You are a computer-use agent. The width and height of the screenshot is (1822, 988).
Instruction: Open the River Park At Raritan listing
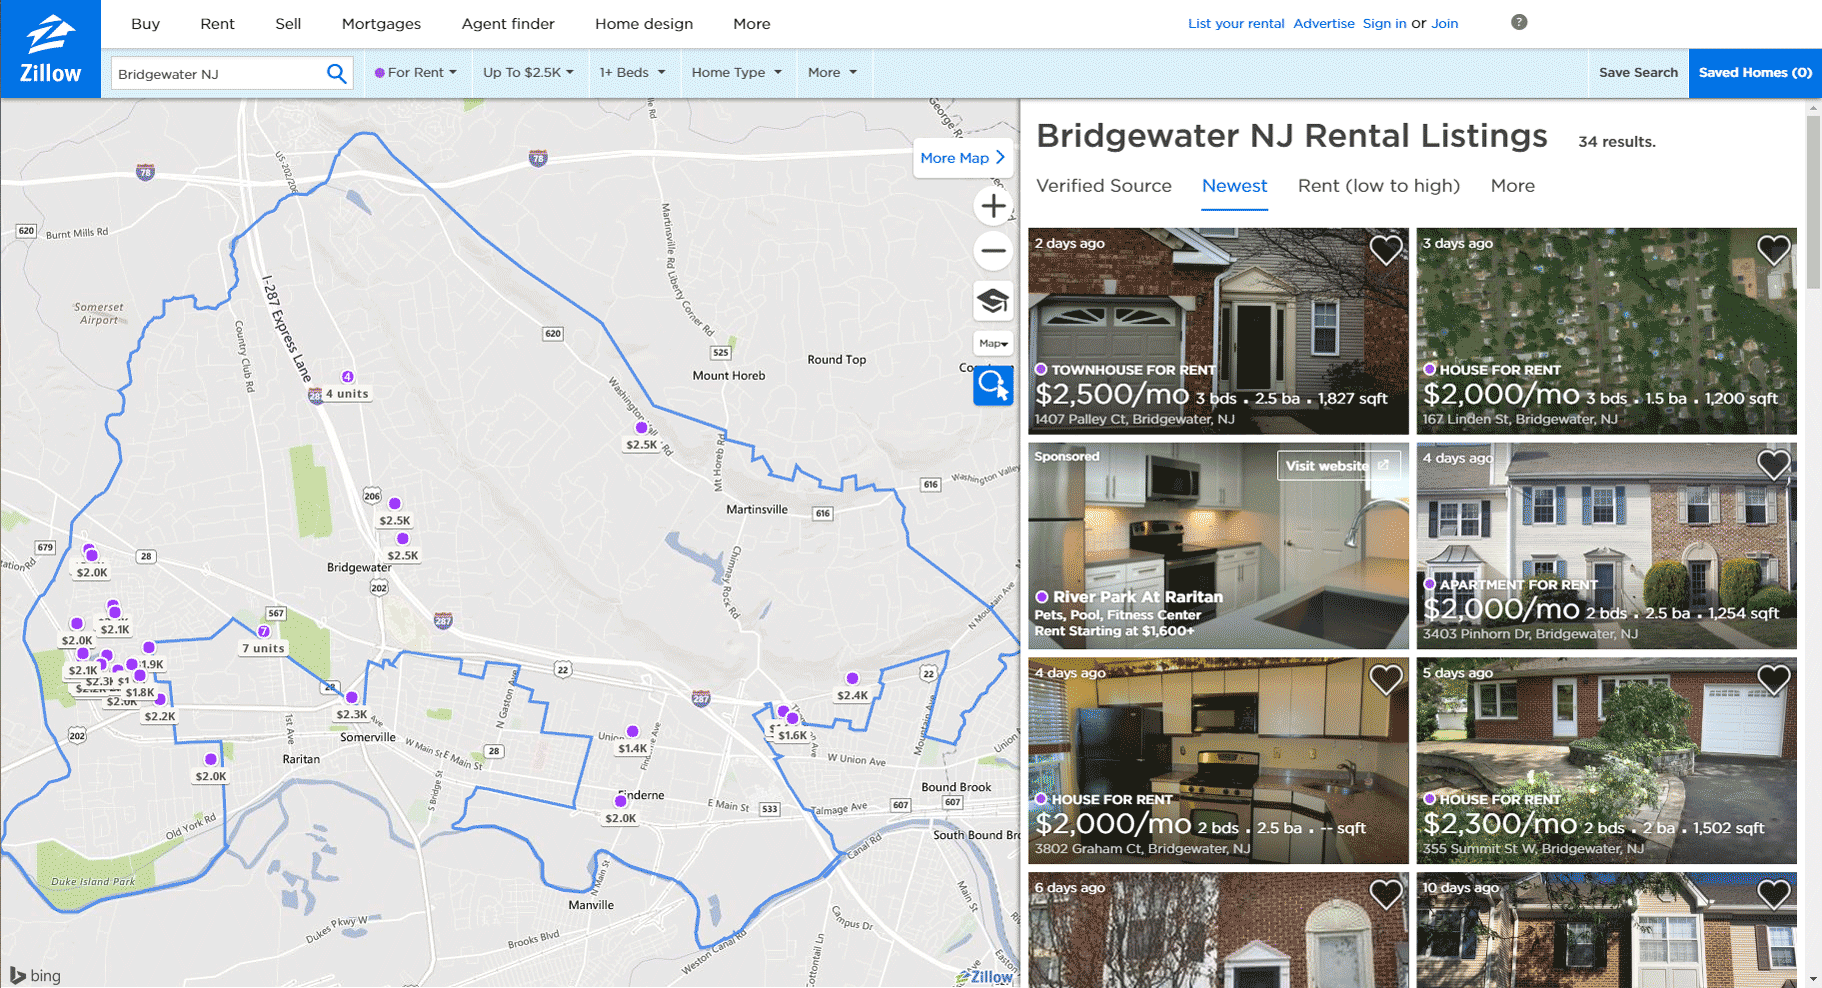1218,546
